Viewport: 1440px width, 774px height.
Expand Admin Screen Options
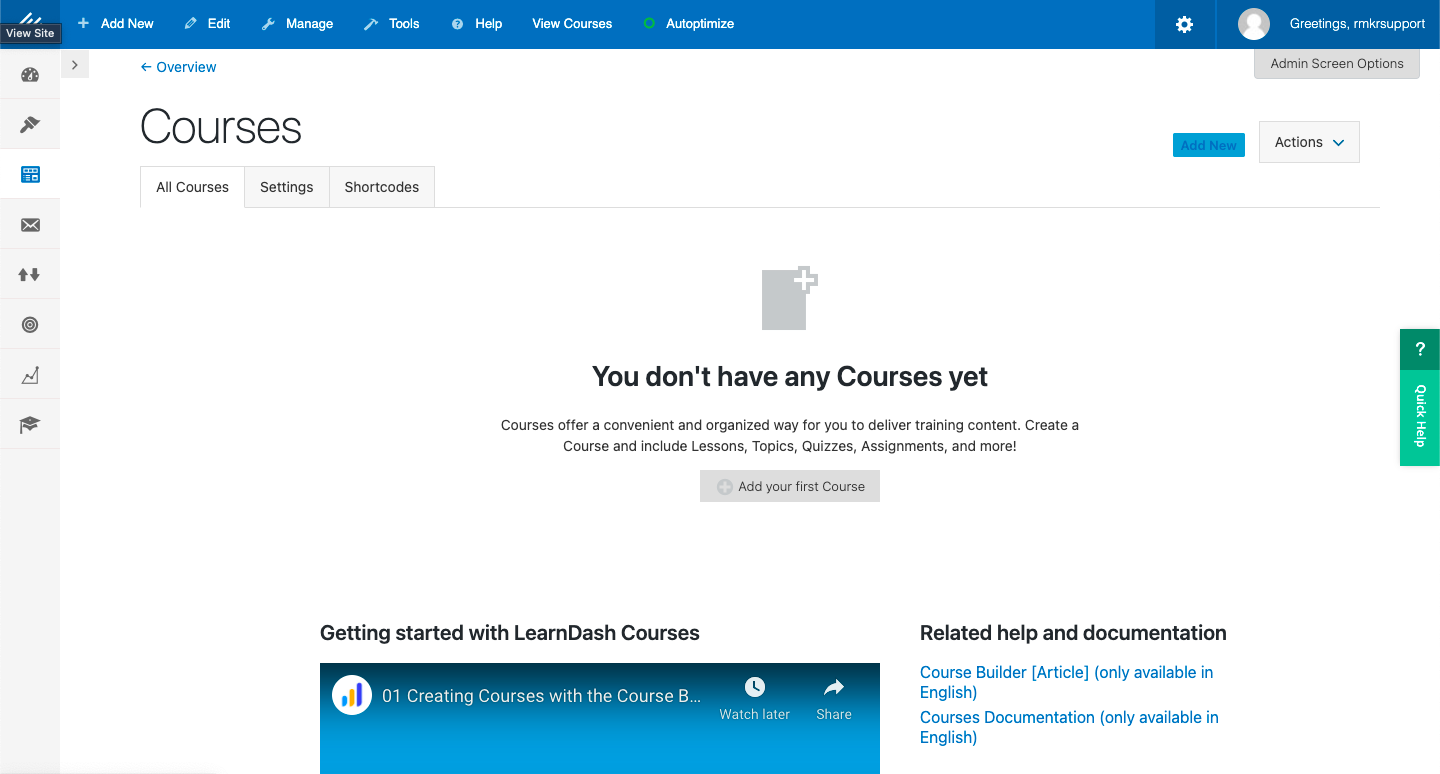coord(1336,63)
